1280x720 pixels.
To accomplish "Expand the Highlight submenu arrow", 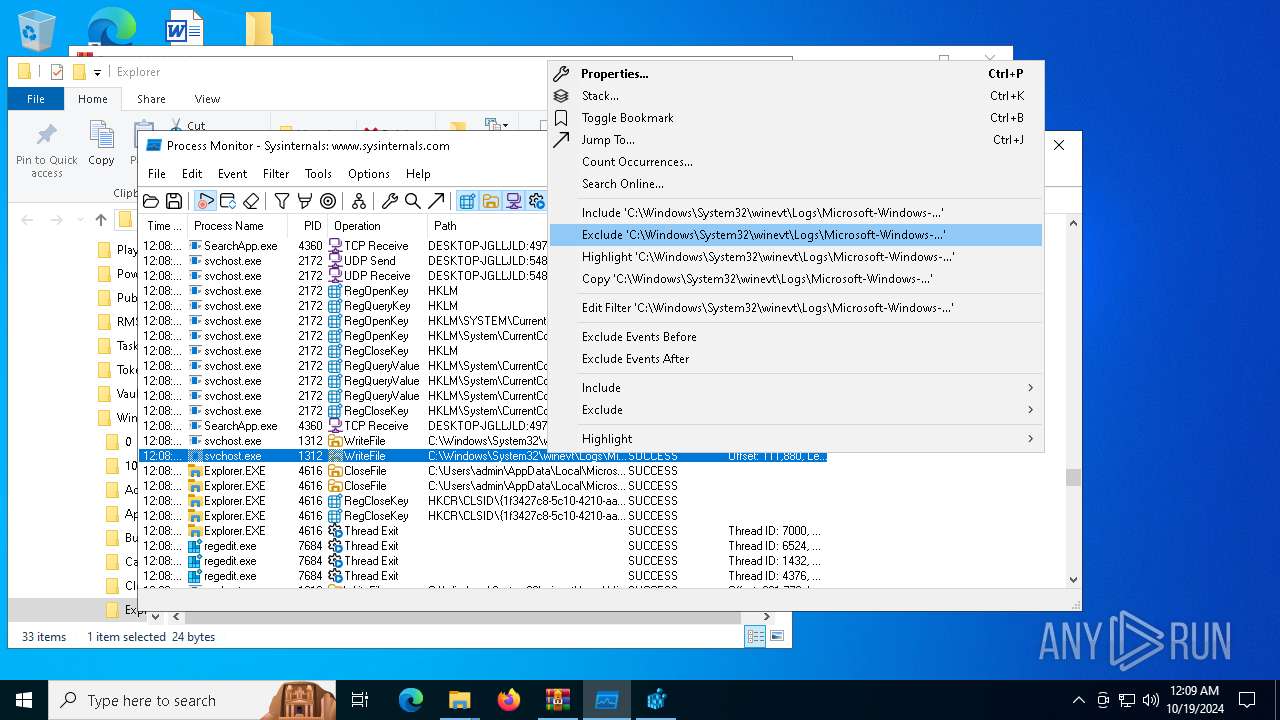I will (1030, 439).
